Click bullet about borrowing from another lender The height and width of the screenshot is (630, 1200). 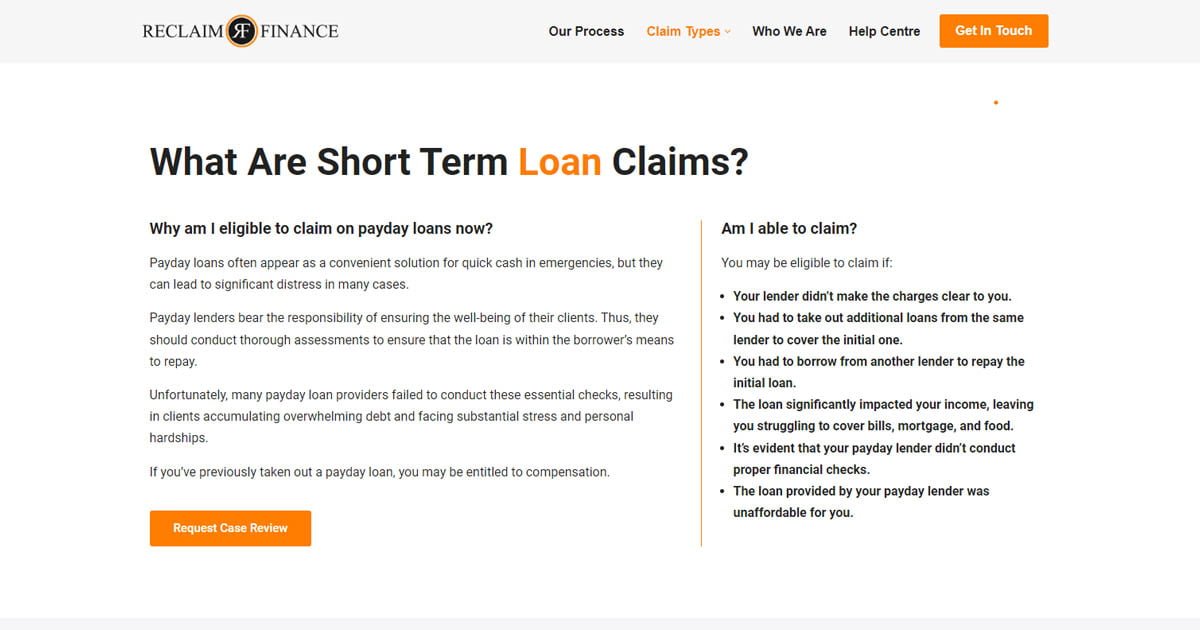[879, 372]
